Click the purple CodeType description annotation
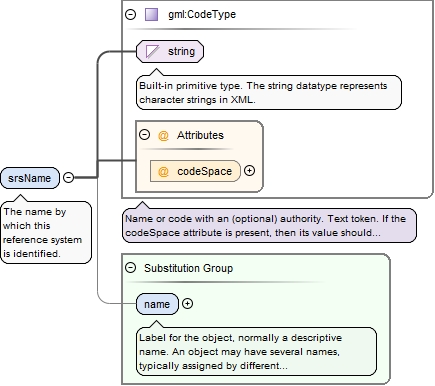Image resolution: width=435 pixels, height=386 pixels. [x=269, y=226]
